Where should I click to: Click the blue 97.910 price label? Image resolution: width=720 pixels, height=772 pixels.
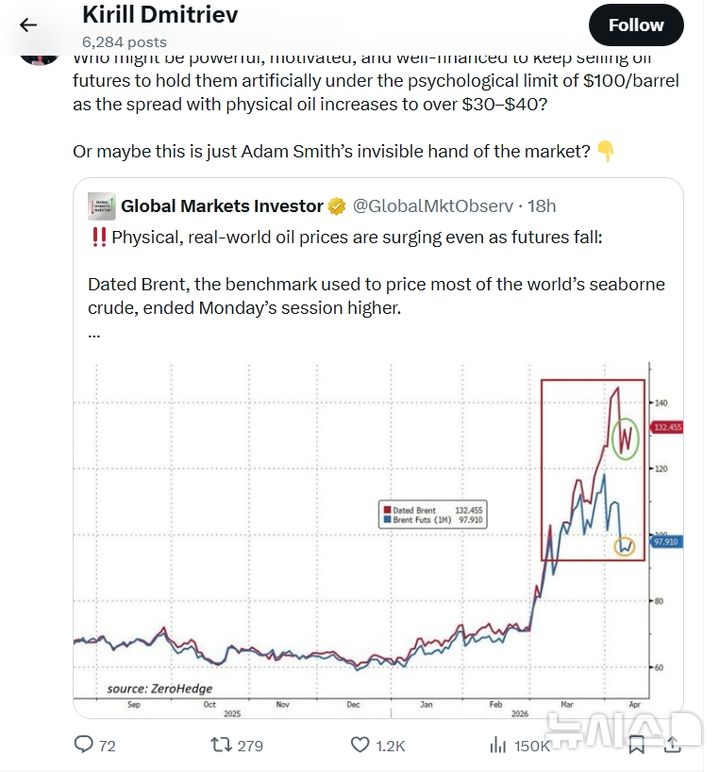click(x=666, y=542)
